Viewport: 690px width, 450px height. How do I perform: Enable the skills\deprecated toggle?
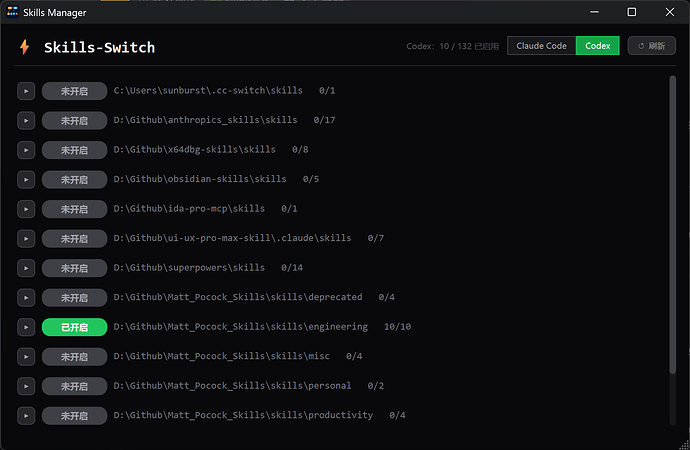[x=74, y=297]
